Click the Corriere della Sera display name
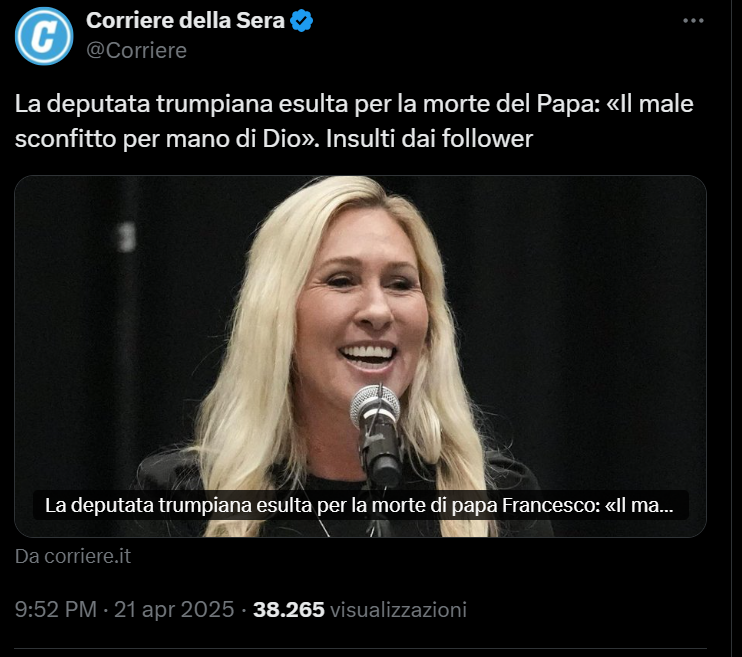 185,21
